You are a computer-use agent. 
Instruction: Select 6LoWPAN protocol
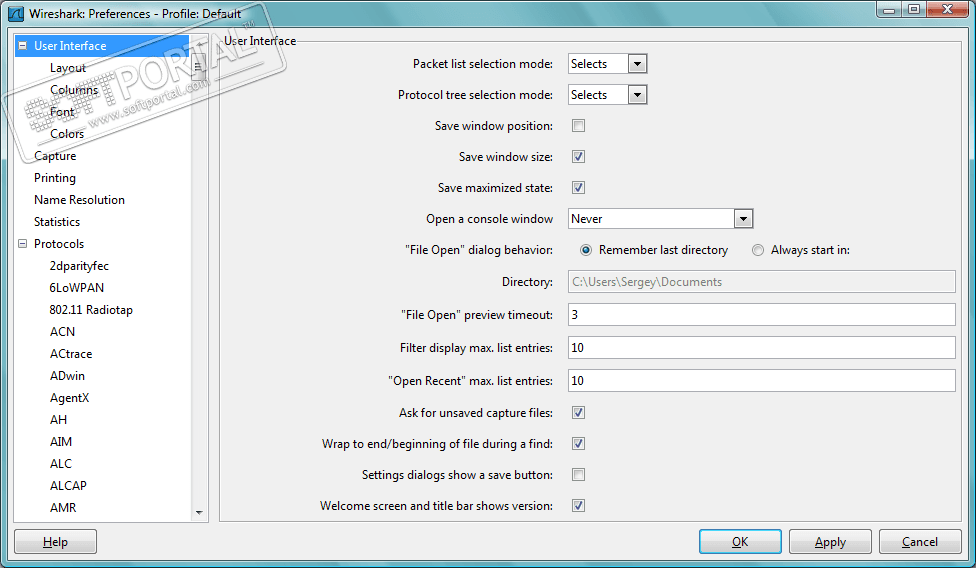click(x=77, y=287)
